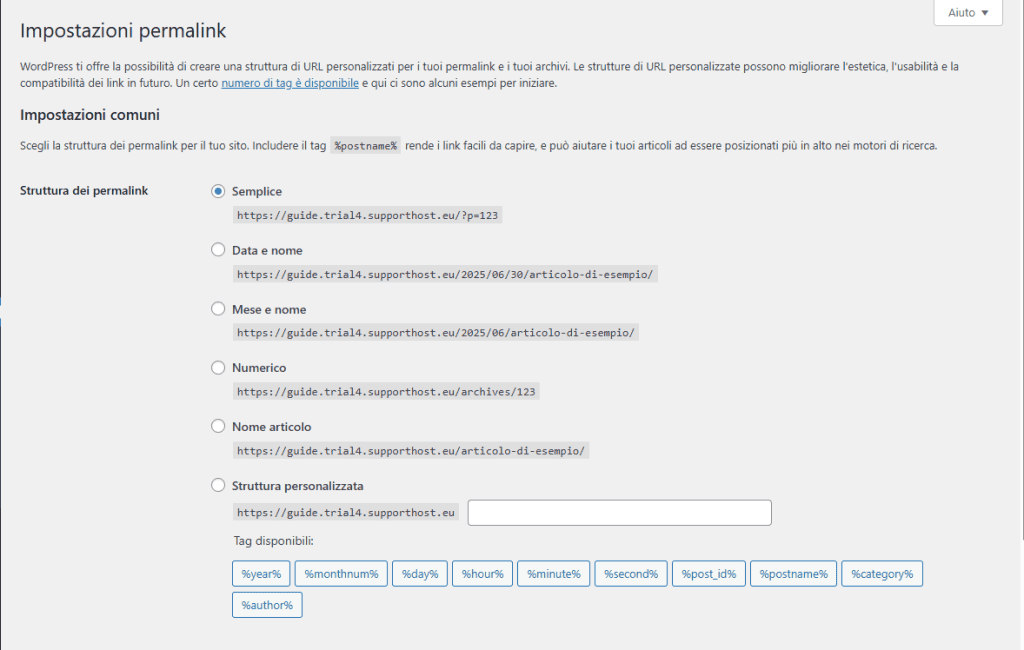
Task: Select the Semplice permalink radio button
Action: (x=218, y=191)
